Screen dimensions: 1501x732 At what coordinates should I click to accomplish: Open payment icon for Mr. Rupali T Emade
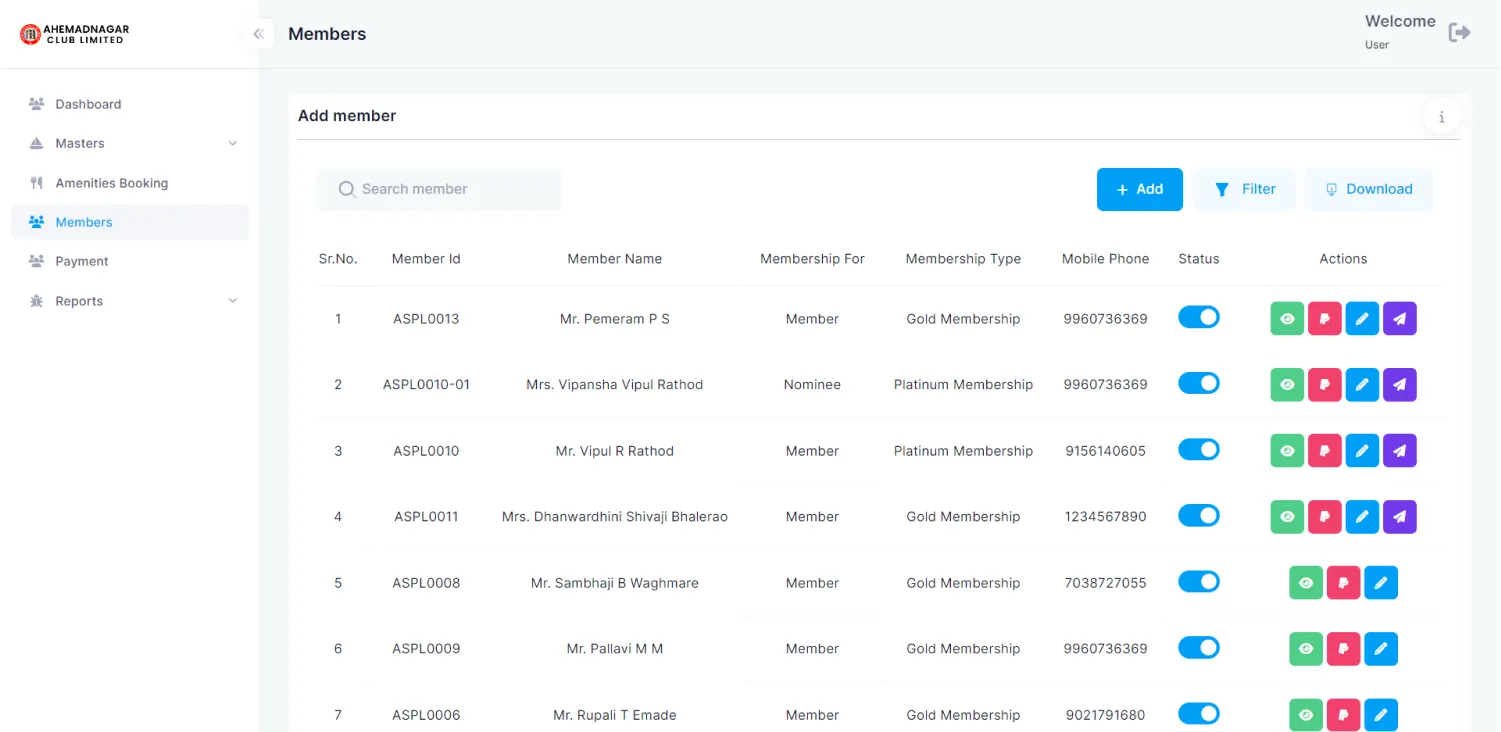point(1344,715)
